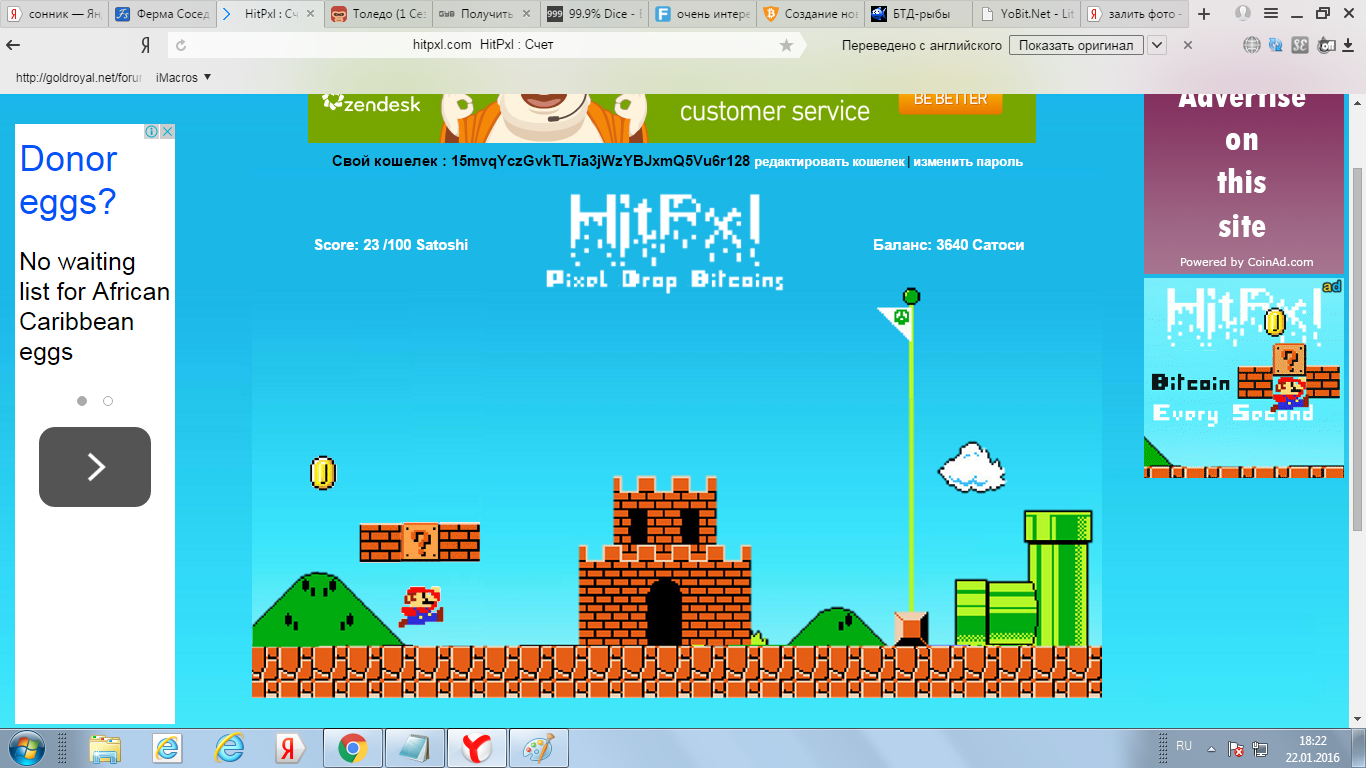1366x768 pixels.
Task: Show hidden system tray icons arrow
Action: pyautogui.click(x=1211, y=748)
